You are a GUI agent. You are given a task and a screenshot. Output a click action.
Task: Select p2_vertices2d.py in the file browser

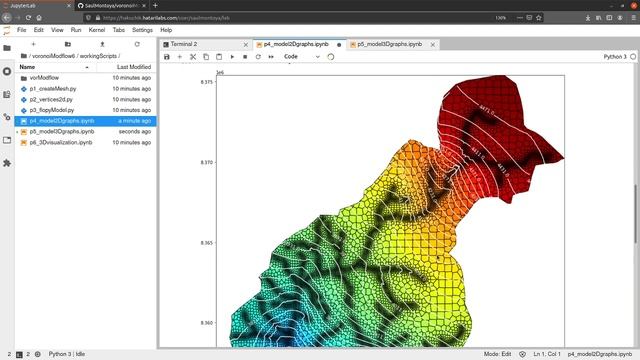pyautogui.click(x=86, y=100)
